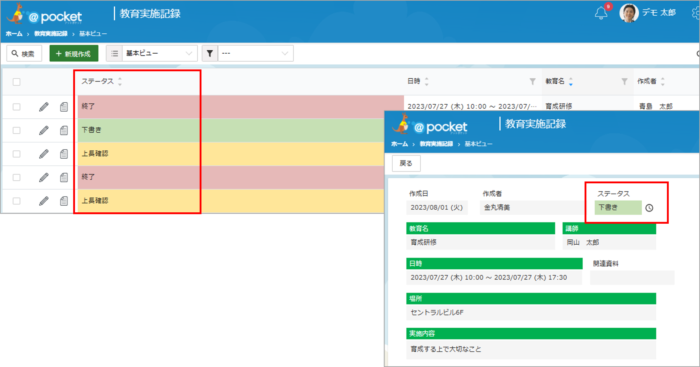Viewport: 700px width, 367px height.
Task: Click the list view icon beside 基本ビュー
Action: pyautogui.click(x=115, y=54)
